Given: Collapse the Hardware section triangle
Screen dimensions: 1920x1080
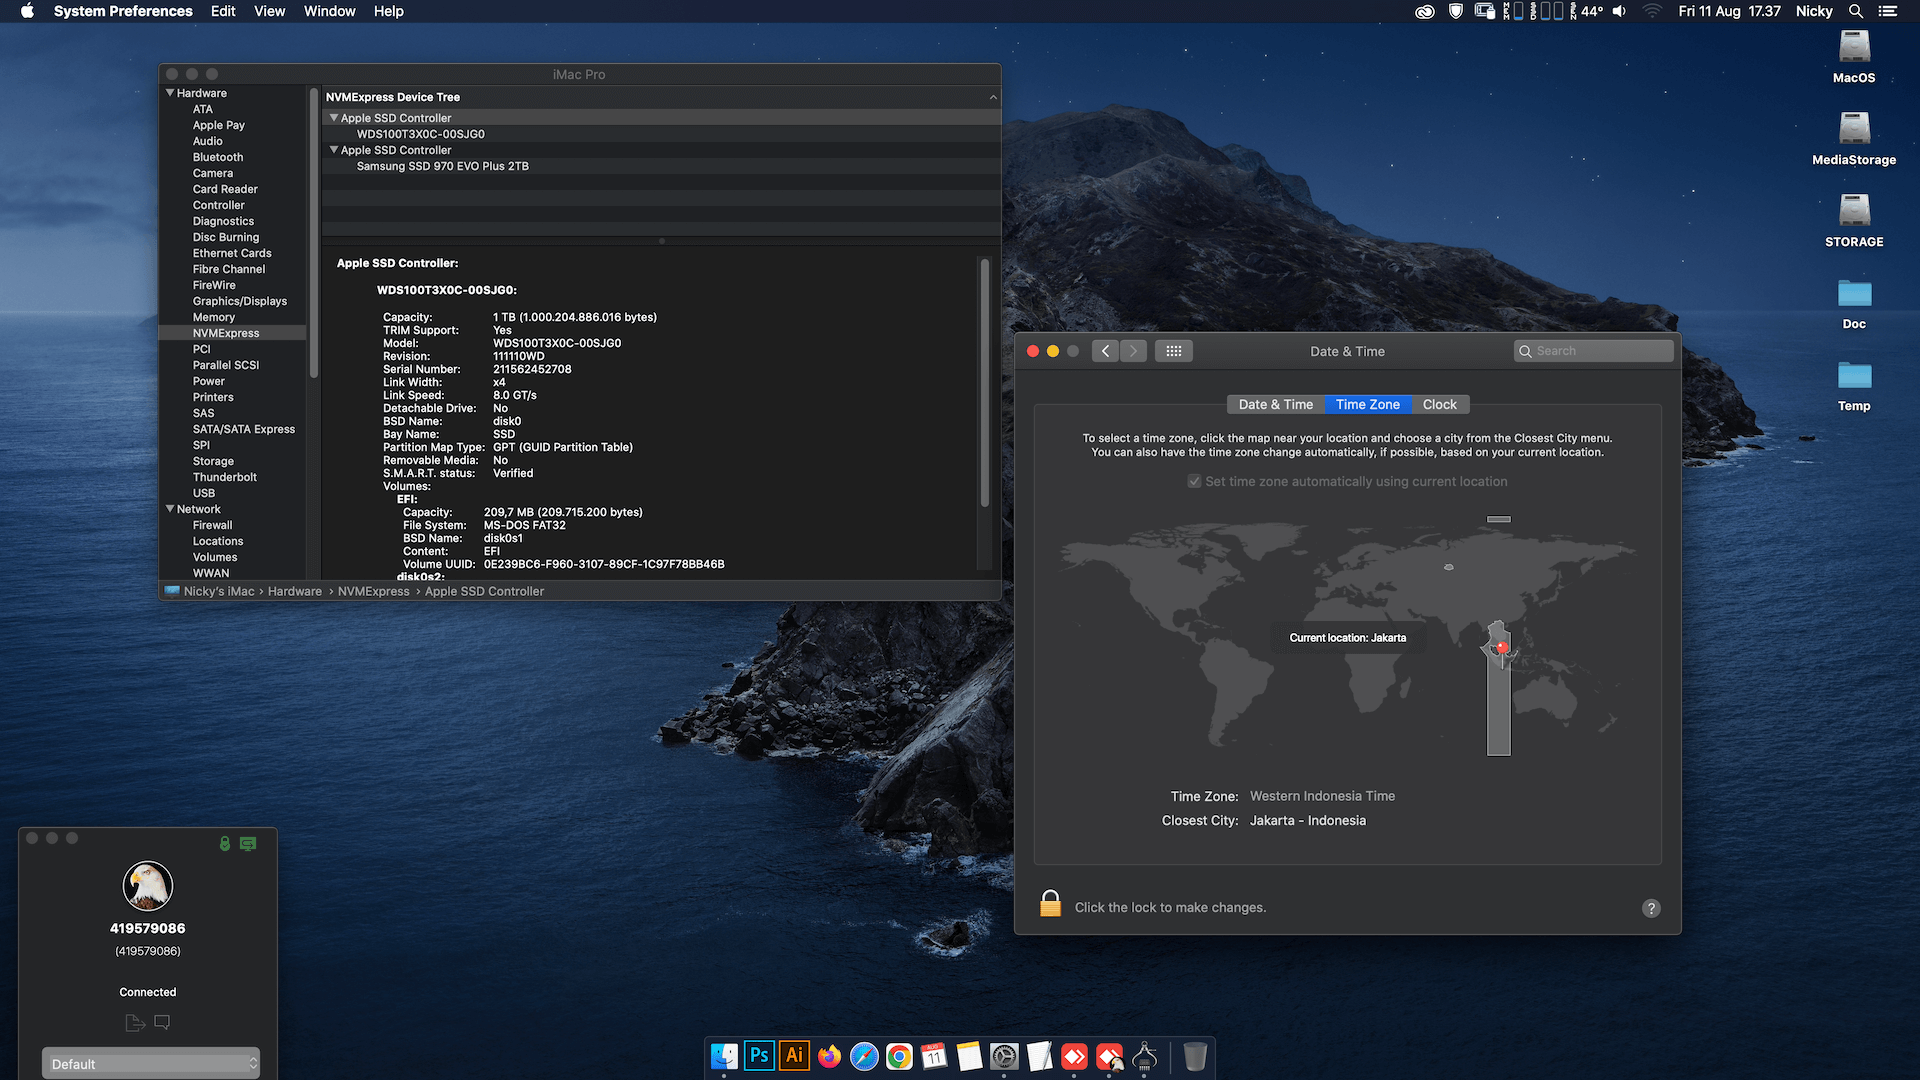Looking at the screenshot, I should pyautogui.click(x=170, y=93).
